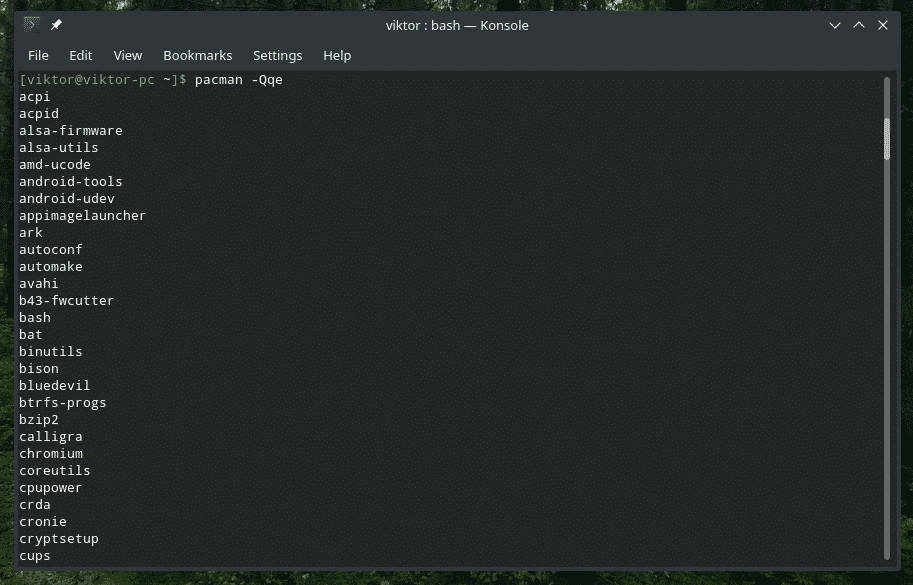
Task: Open the Settings menu
Action: click(278, 55)
